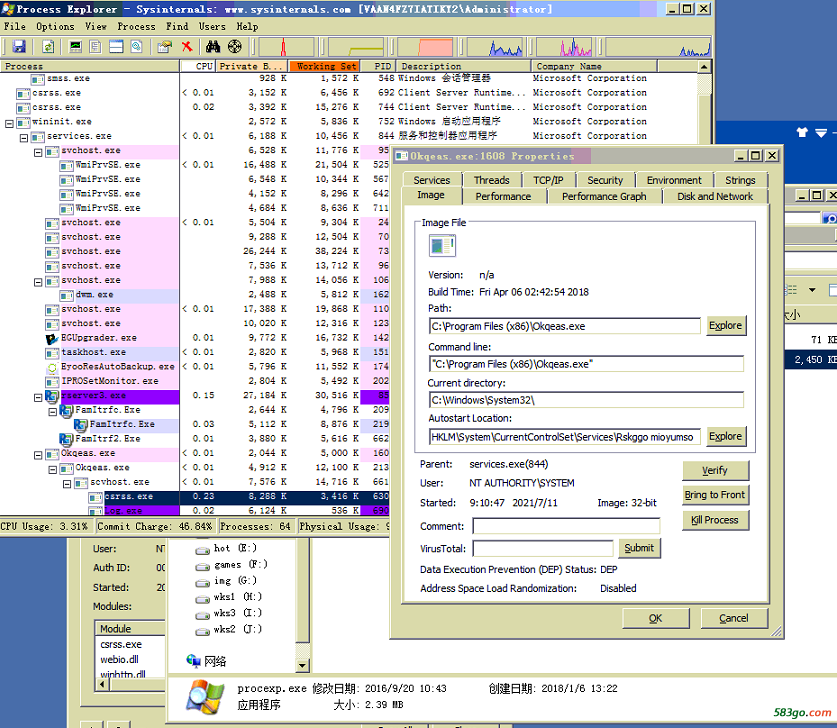Click the Command line text field

pyautogui.click(x=586, y=364)
